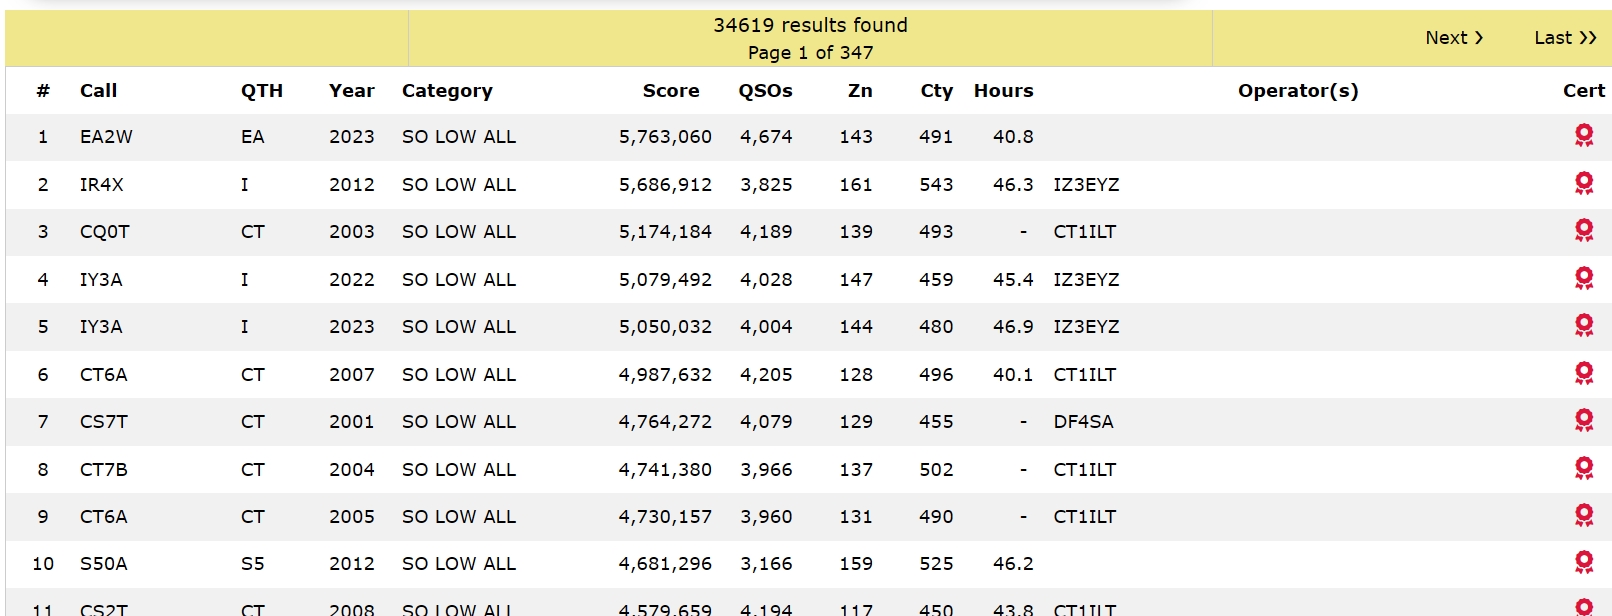The width and height of the screenshot is (1612, 616).
Task: Click the Hours column header
Action: coord(1004,91)
